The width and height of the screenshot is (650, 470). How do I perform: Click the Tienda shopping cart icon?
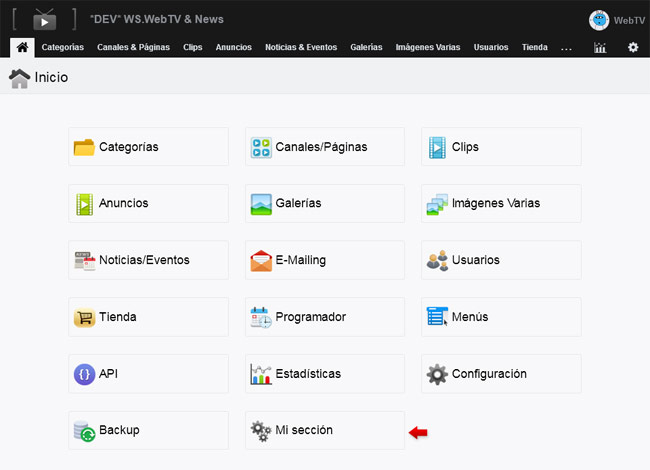[85, 318]
